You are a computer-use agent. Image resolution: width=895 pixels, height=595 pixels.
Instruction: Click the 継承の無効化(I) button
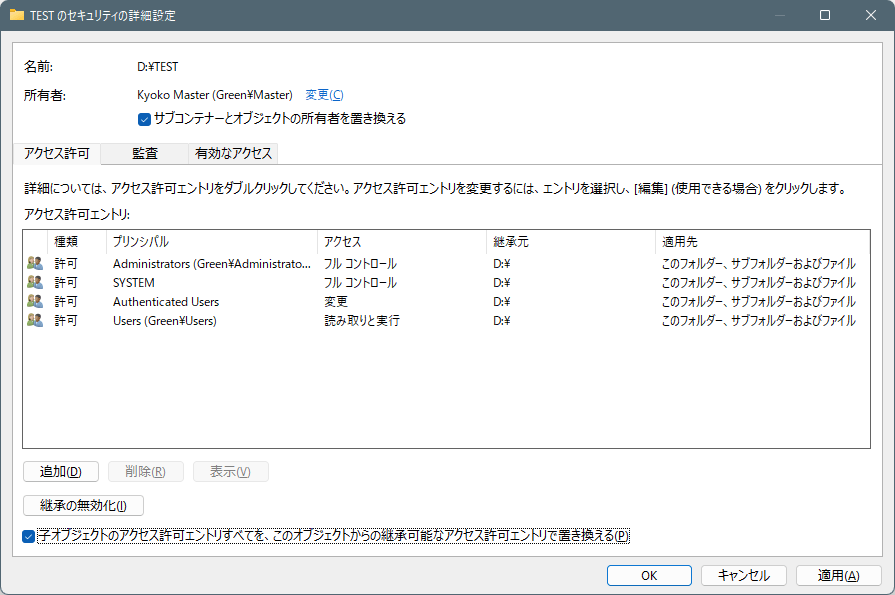[x=83, y=505]
